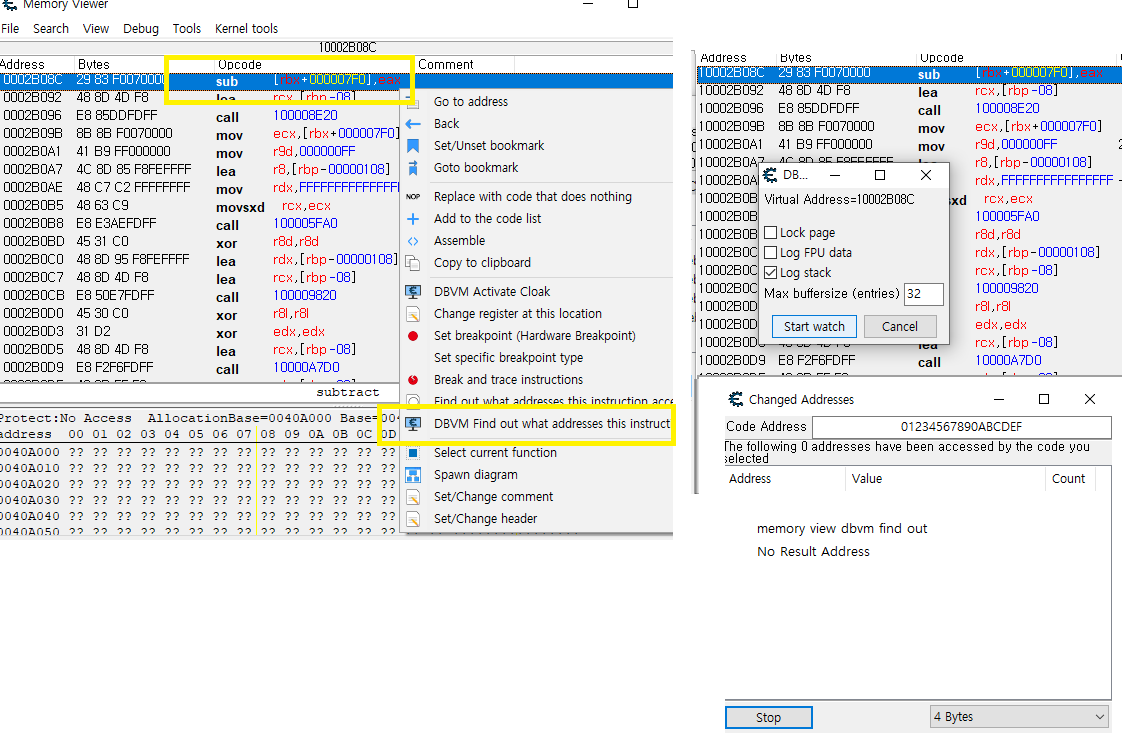Click the Spawn diagram icon
Viewport: 1122px width, 736px height.
(x=413, y=474)
